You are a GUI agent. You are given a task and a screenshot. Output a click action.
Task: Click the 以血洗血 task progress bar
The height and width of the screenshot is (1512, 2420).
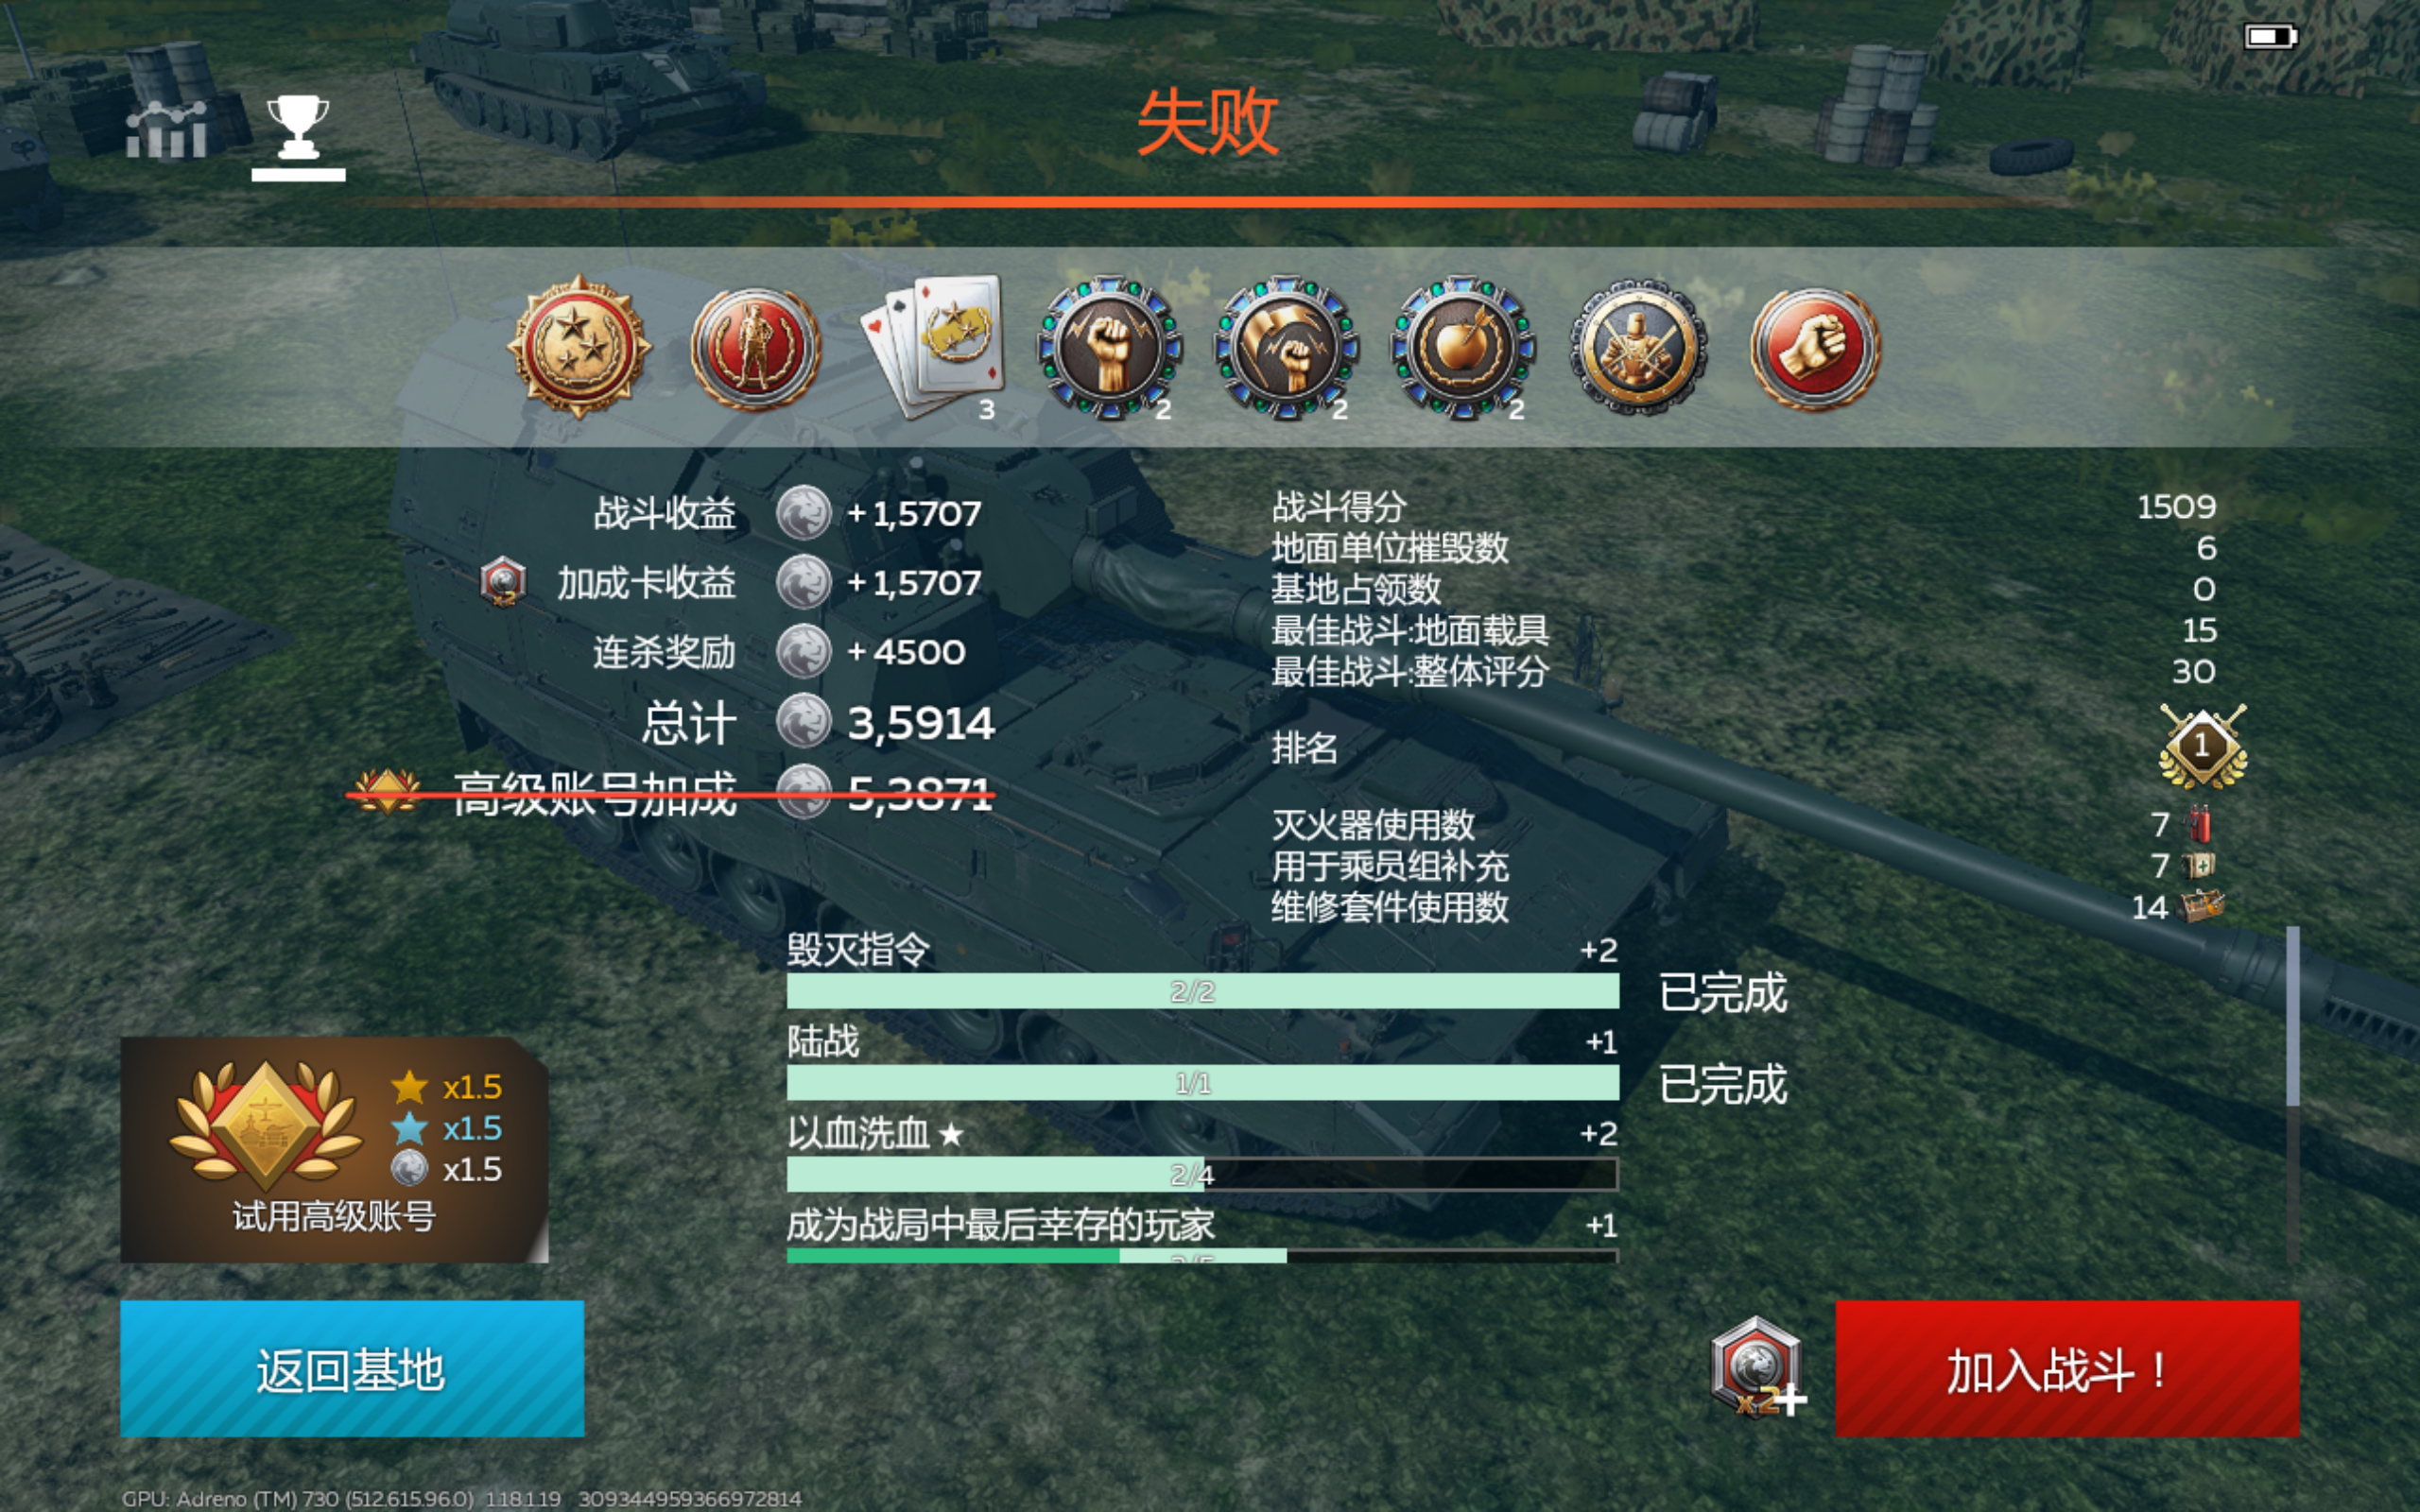[x=1202, y=1174]
